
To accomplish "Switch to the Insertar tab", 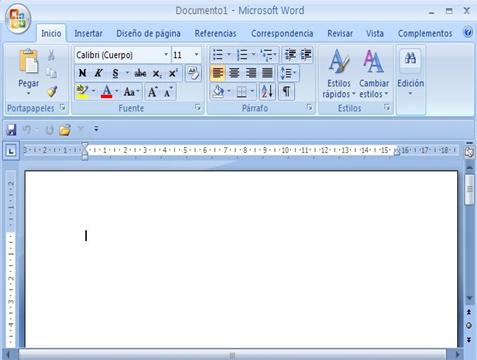I will tap(88, 33).
